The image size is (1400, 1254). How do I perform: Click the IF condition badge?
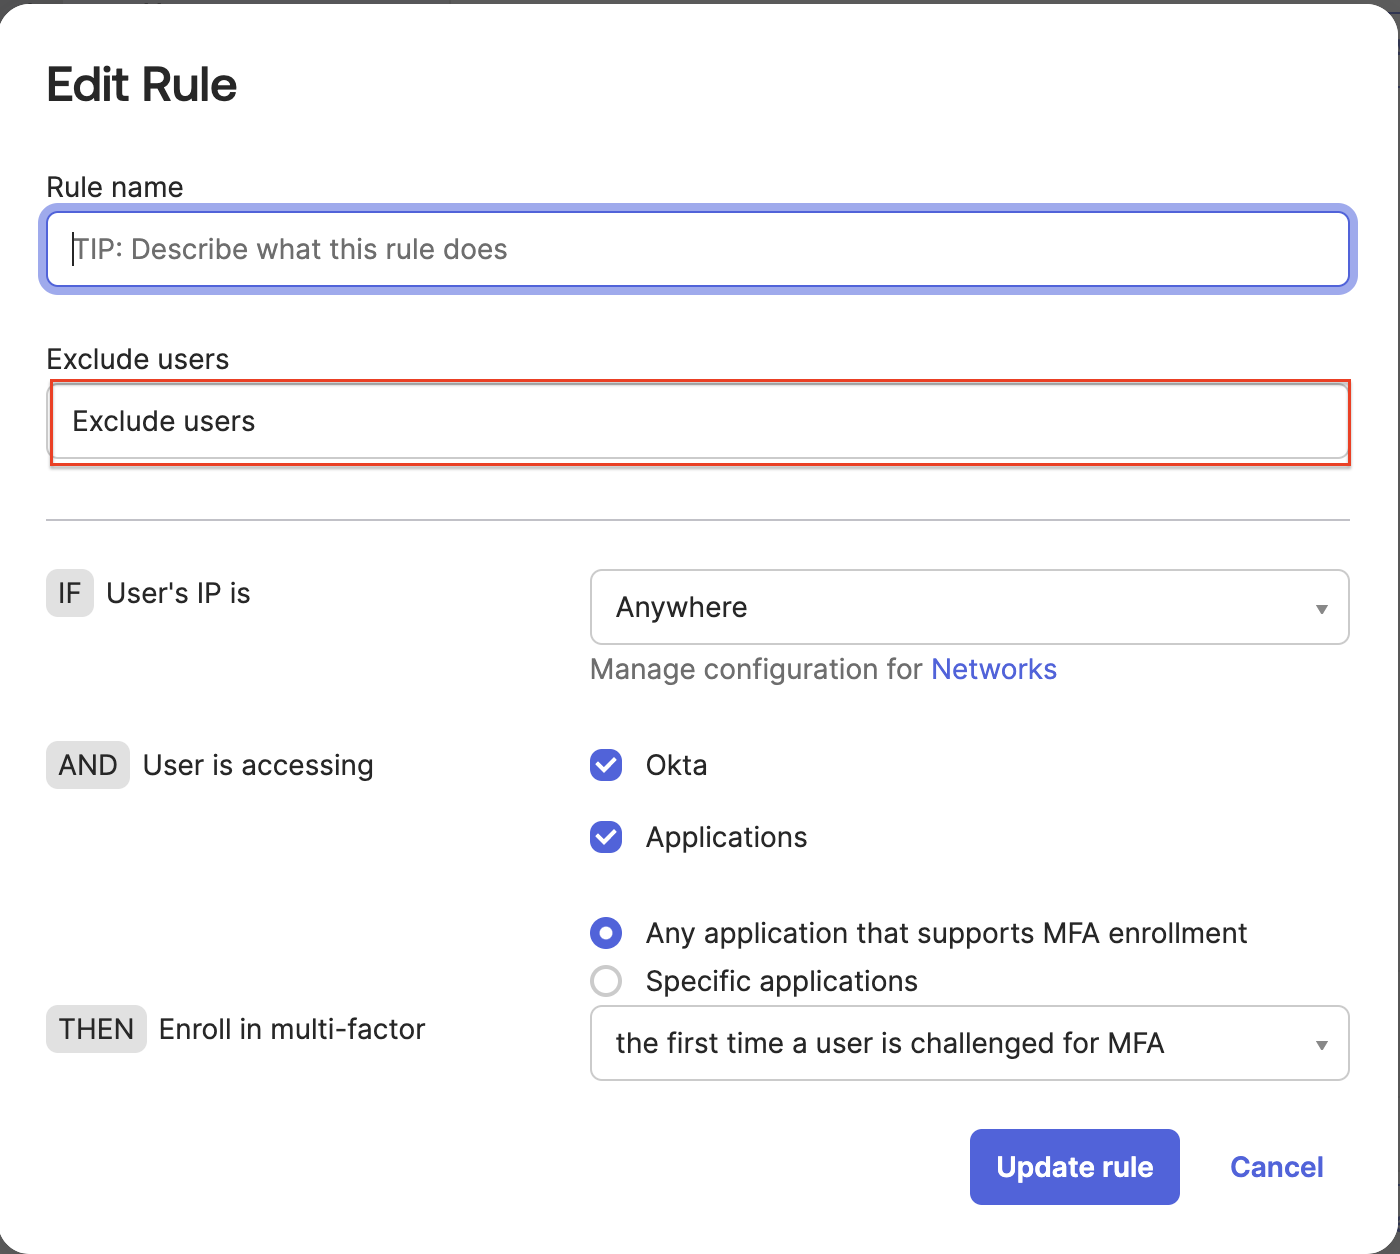(x=69, y=593)
